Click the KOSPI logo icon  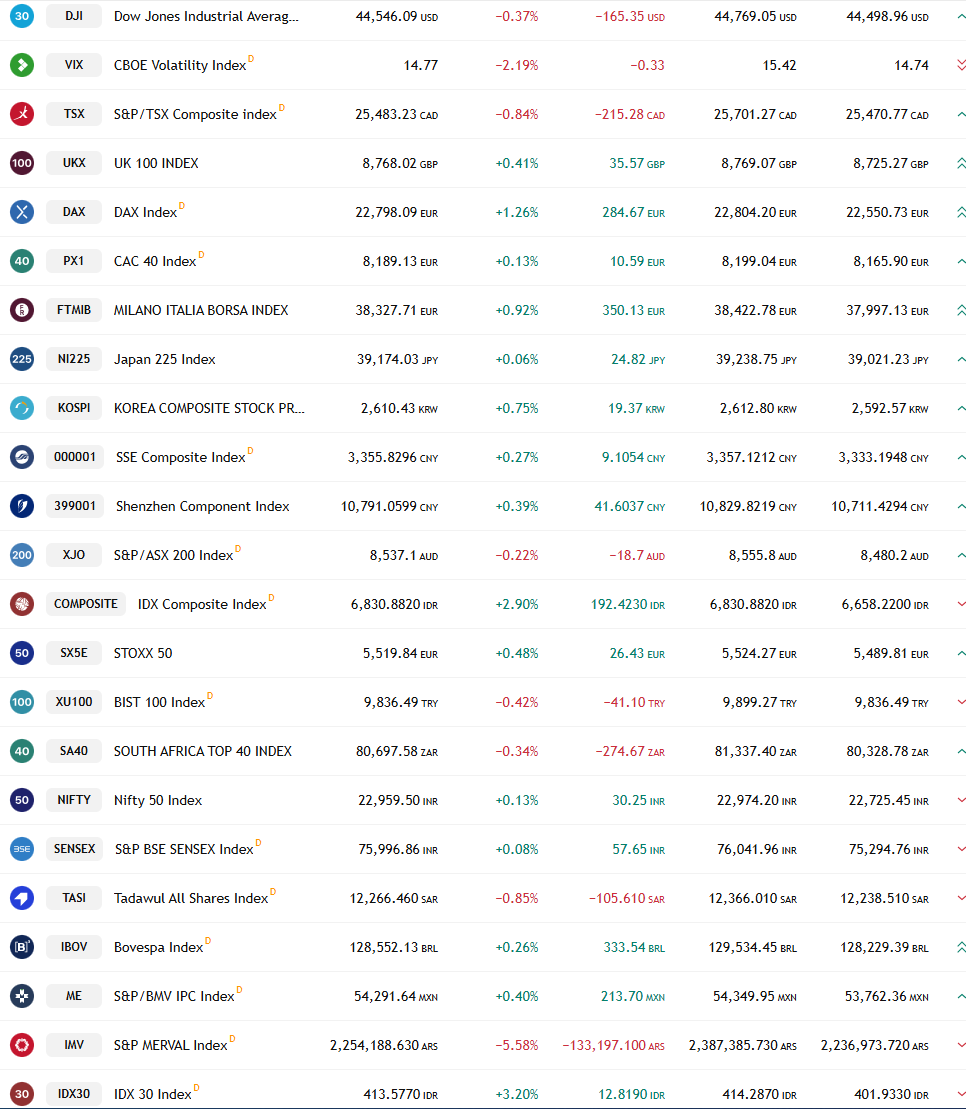[22, 407]
